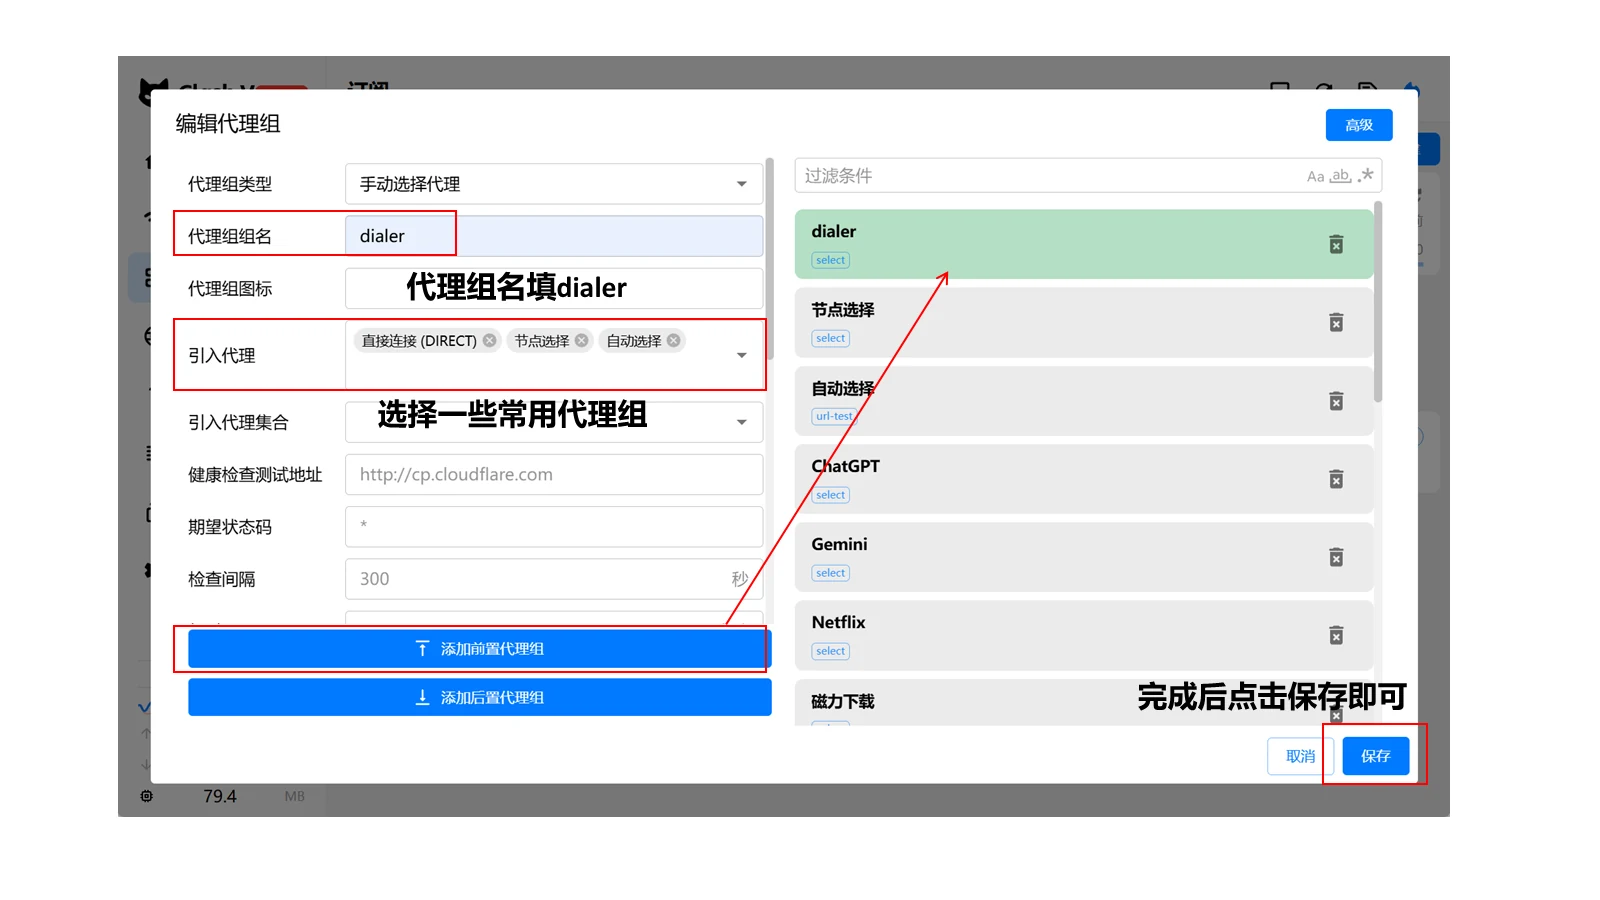Select the ChatGPT group card

[x=1084, y=479]
